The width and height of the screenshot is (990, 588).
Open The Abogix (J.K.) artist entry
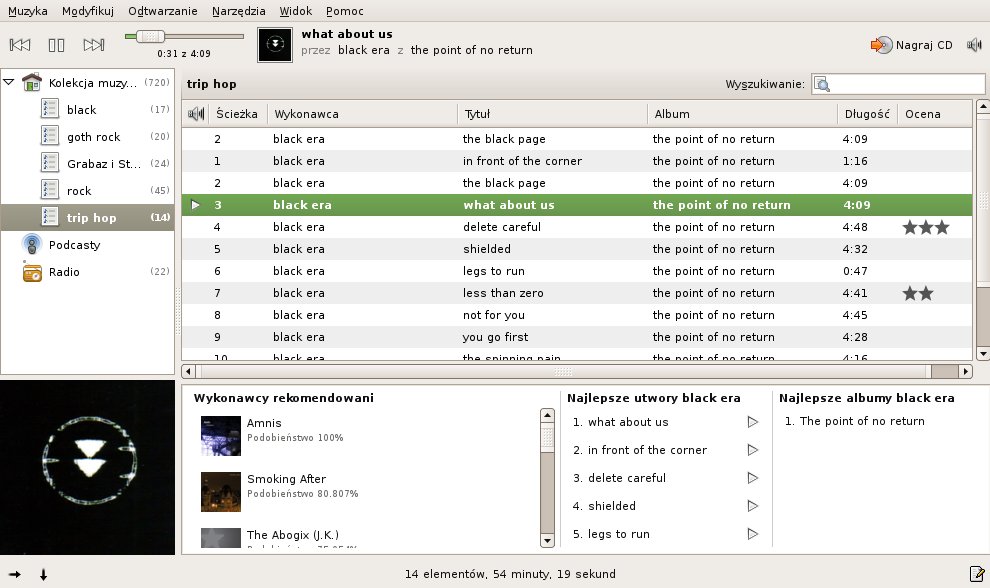point(293,535)
